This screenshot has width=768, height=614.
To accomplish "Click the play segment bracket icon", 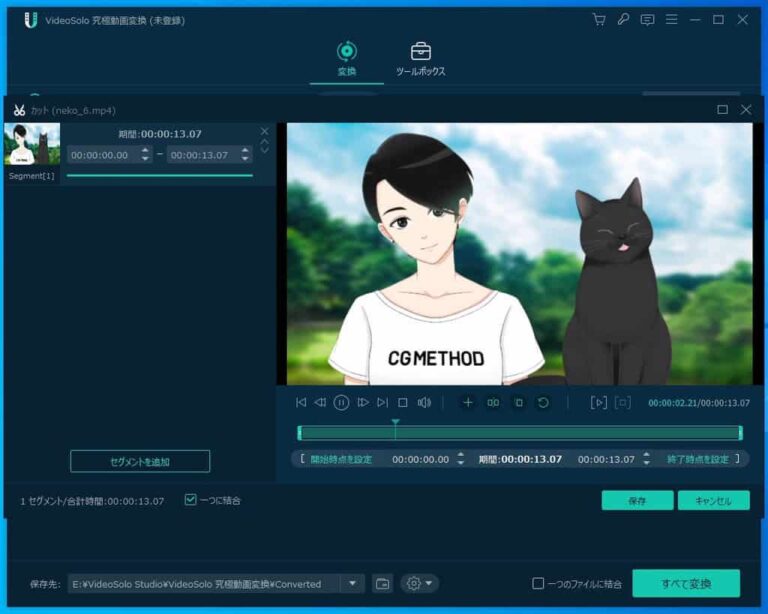I will click(598, 403).
